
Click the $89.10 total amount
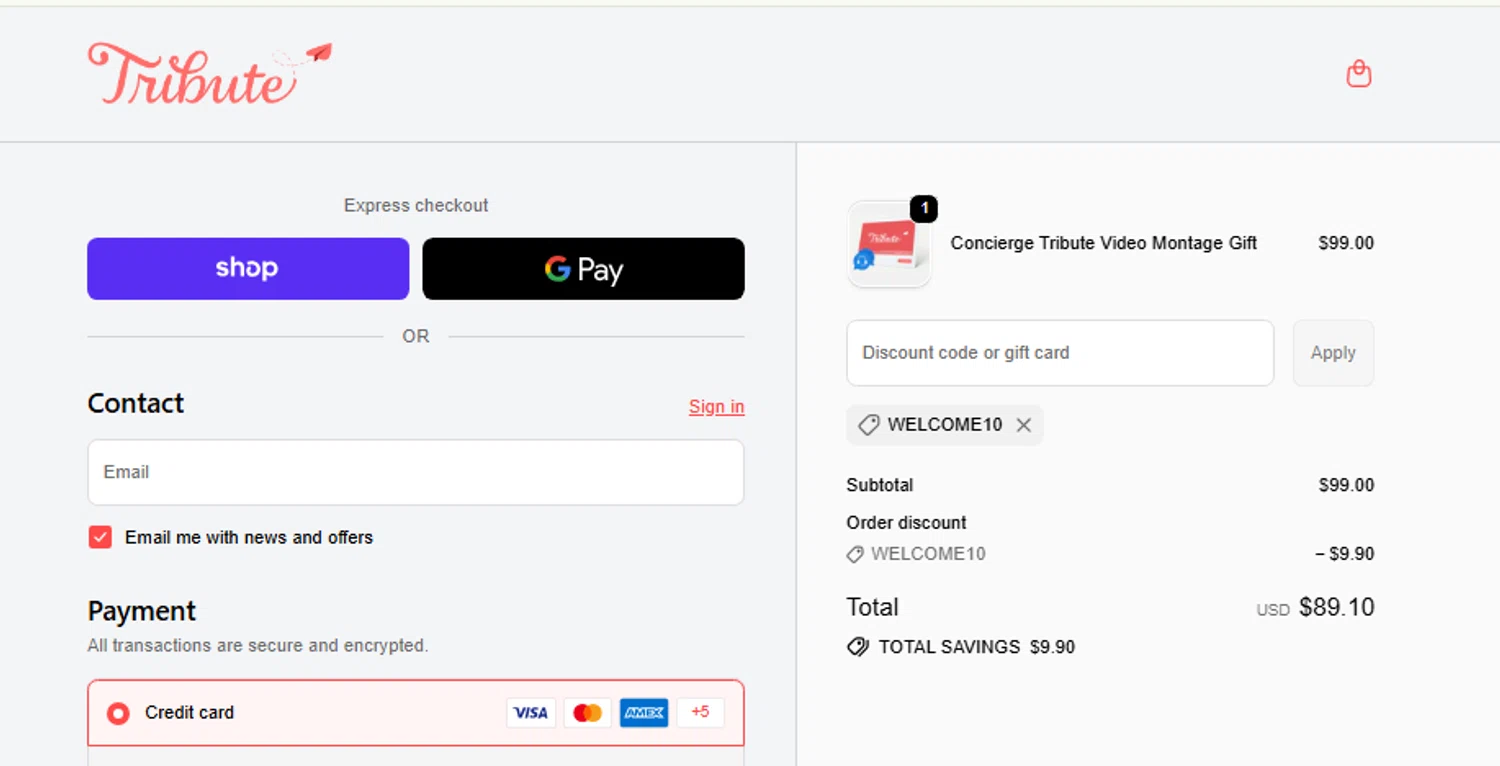[1336, 607]
